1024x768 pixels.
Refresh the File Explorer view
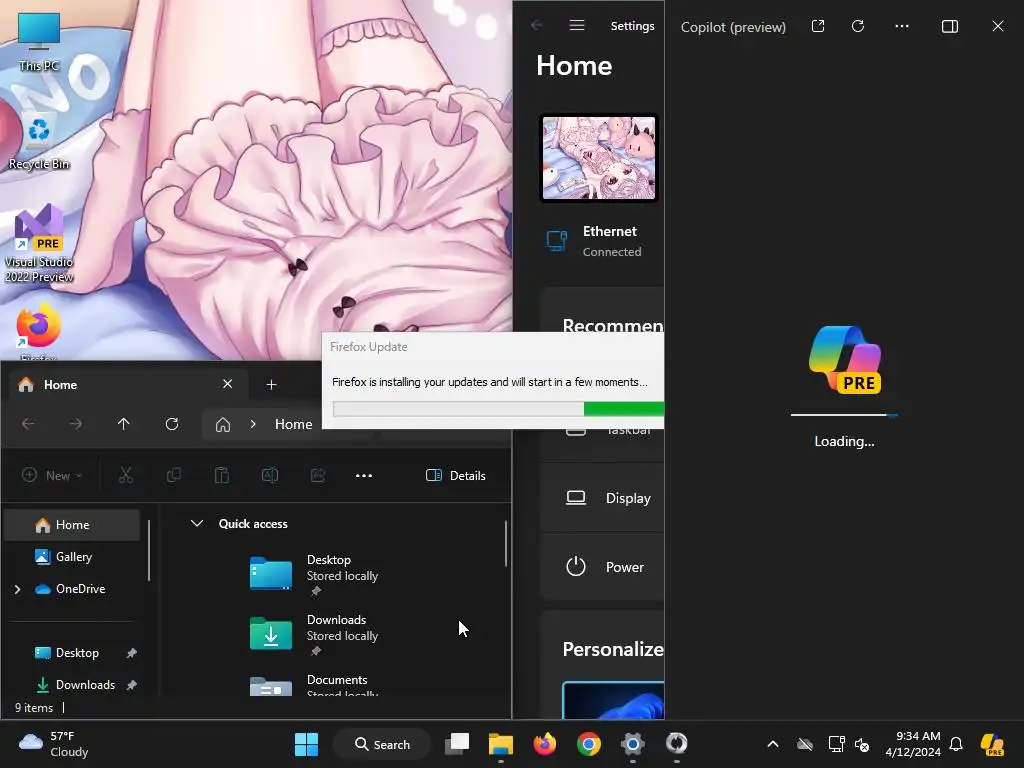(172, 424)
